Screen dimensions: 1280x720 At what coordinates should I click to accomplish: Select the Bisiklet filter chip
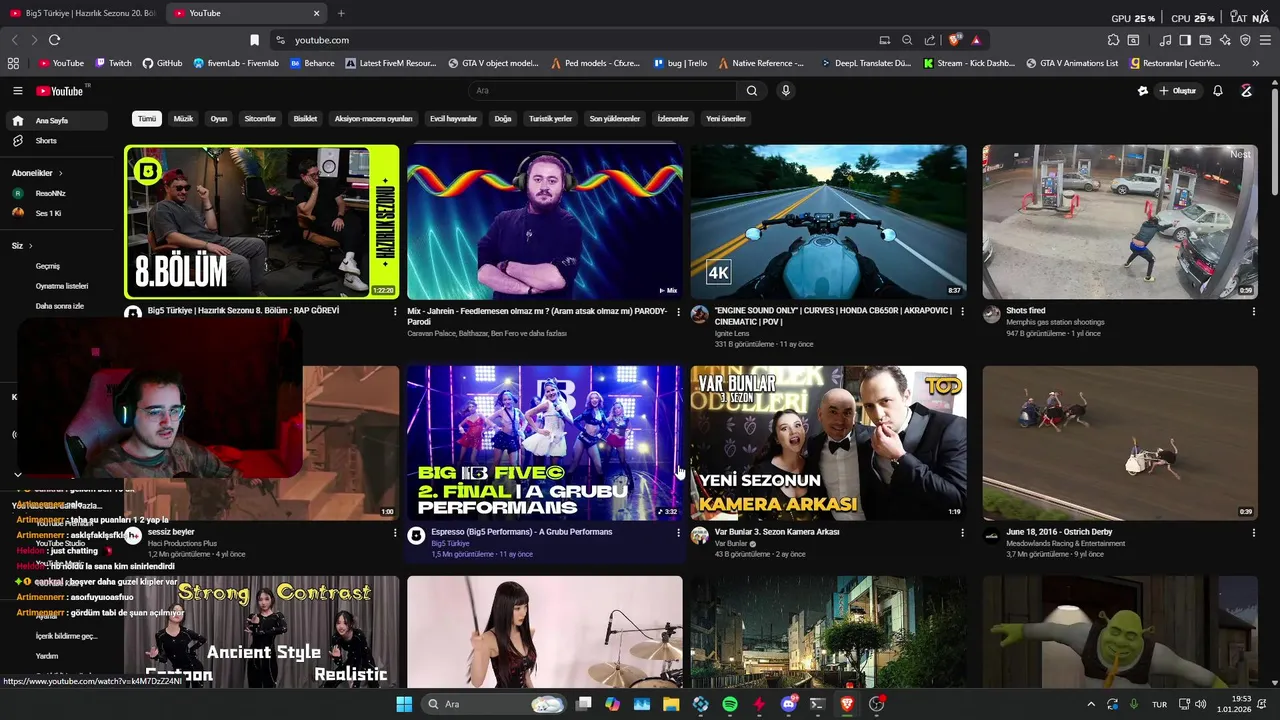[x=305, y=118]
